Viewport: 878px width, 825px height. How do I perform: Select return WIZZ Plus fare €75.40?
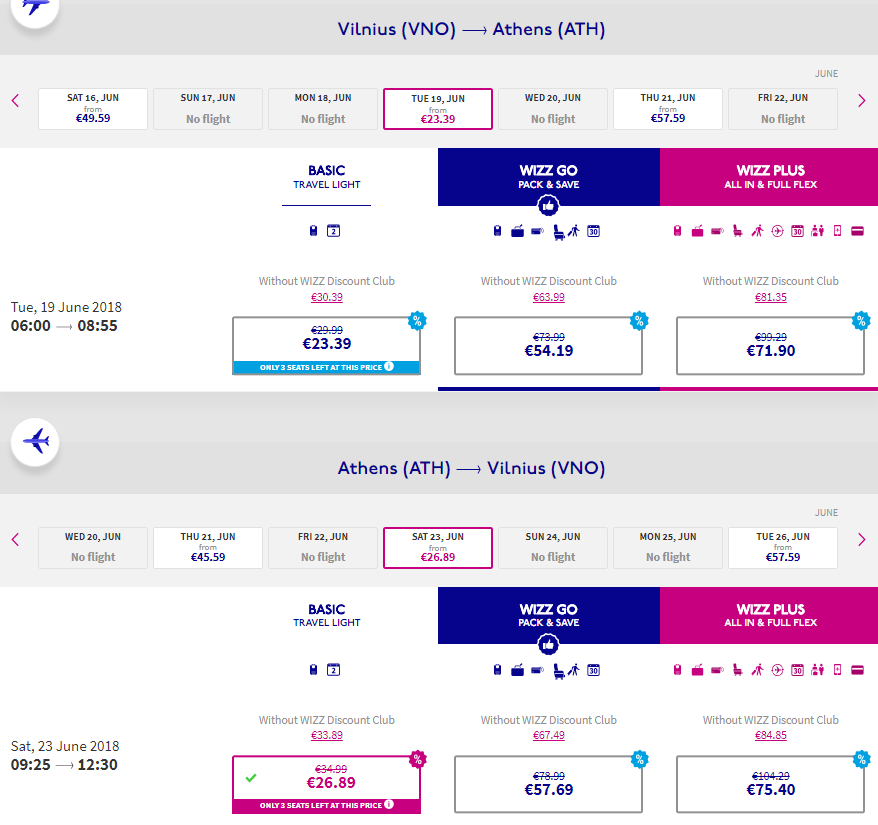point(770,784)
